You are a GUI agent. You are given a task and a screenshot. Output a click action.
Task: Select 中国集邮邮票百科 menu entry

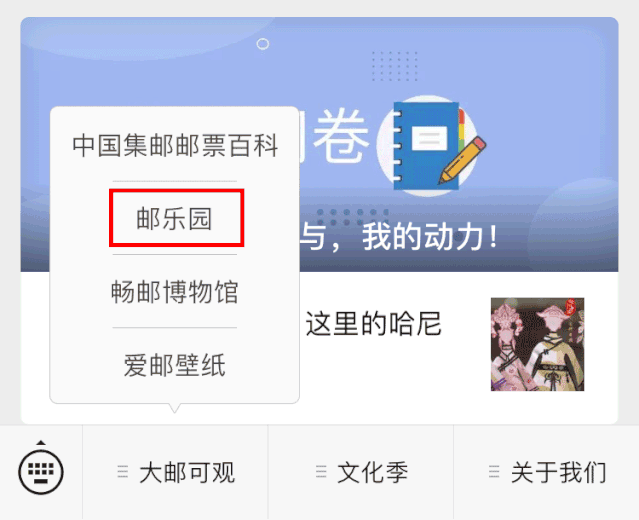175,145
